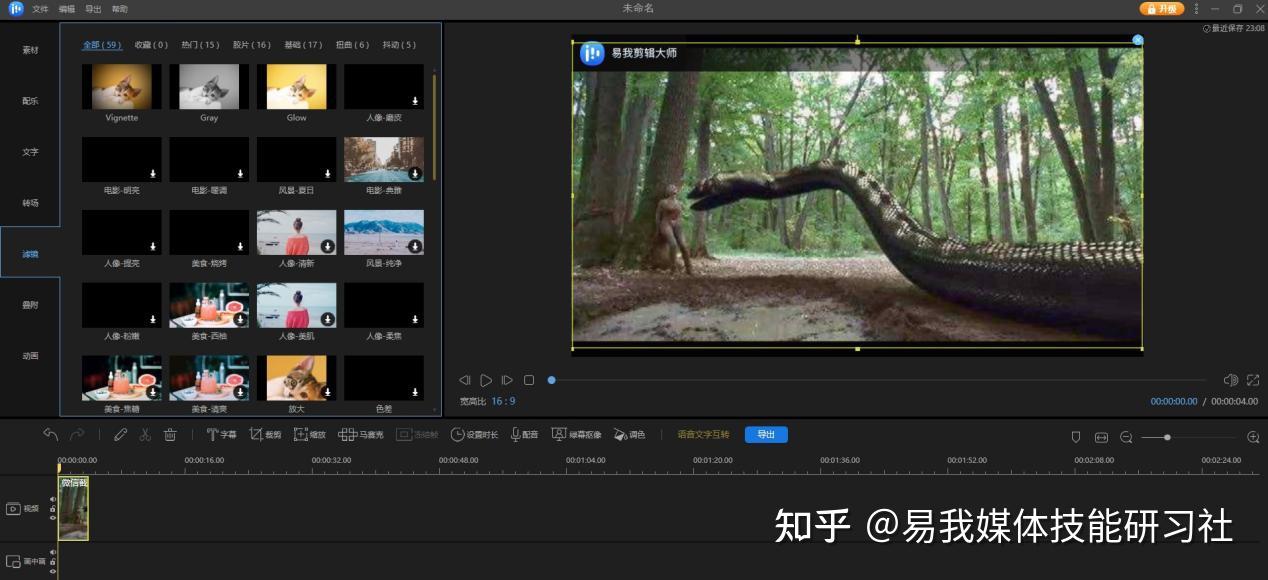Viewport: 1268px width, 580px height.
Task: Open the 文件 menu
Action: (x=40, y=9)
